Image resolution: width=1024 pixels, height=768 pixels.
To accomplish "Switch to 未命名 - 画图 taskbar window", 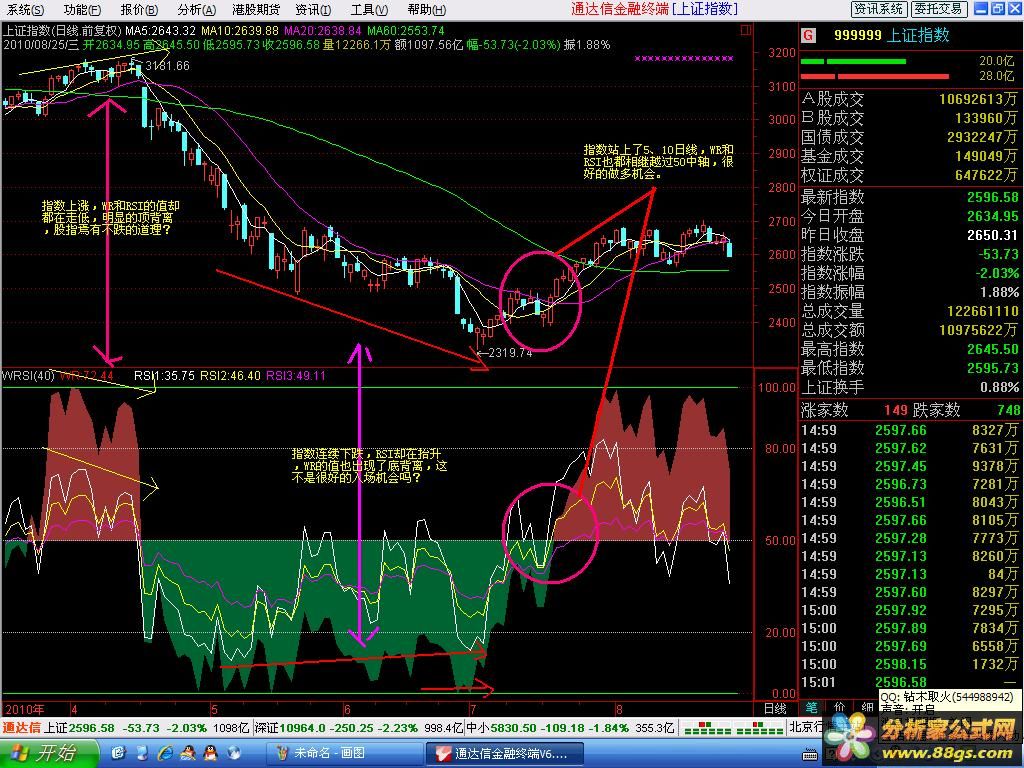I will click(344, 753).
